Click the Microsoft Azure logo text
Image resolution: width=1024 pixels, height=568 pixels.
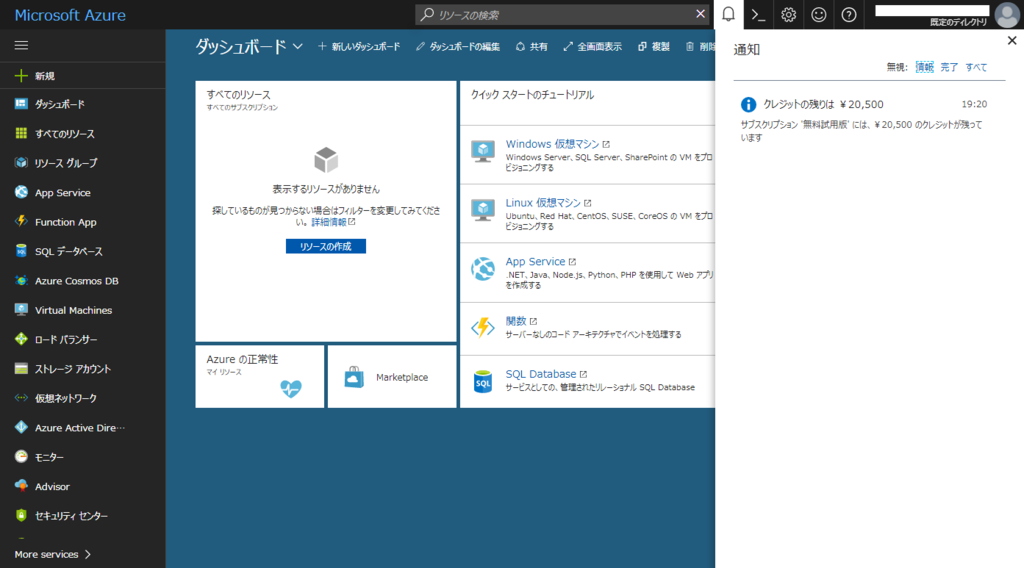tap(70, 15)
